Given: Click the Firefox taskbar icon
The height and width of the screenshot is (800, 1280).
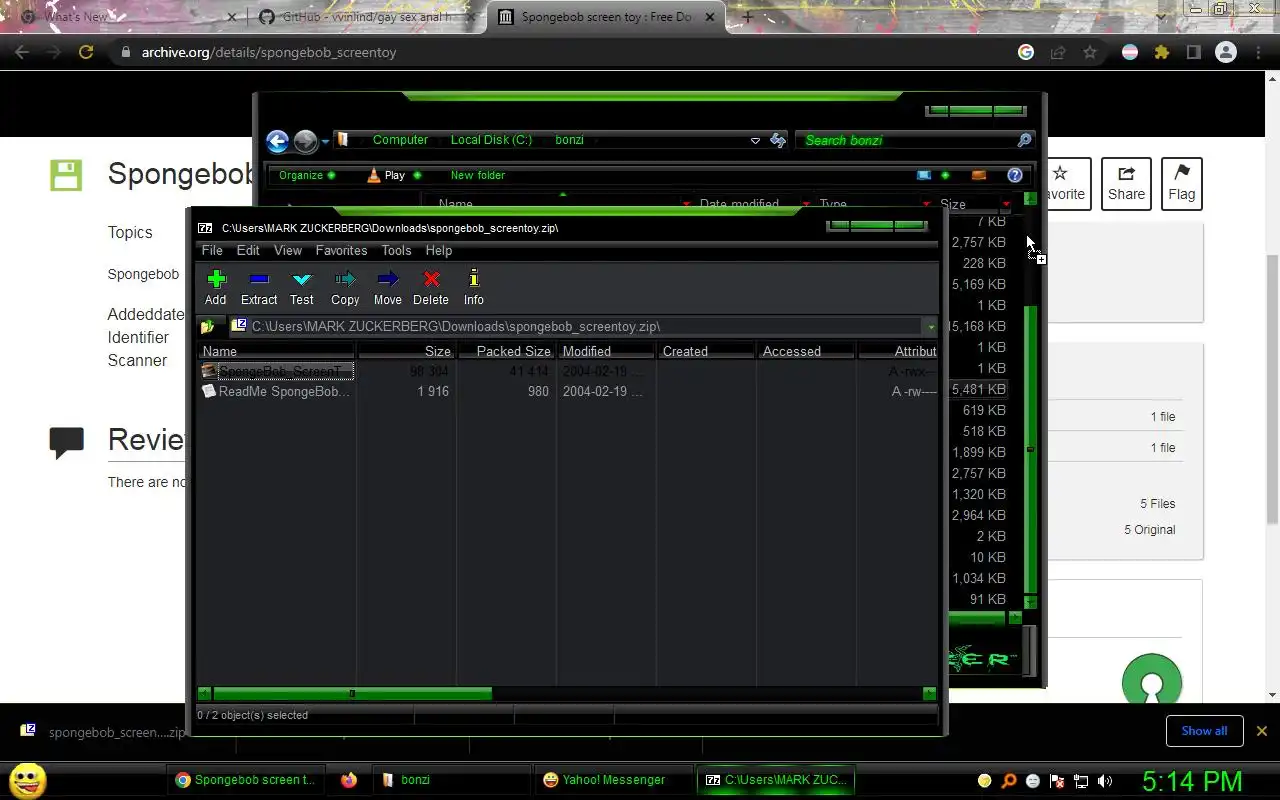Looking at the screenshot, I should pos(349,780).
